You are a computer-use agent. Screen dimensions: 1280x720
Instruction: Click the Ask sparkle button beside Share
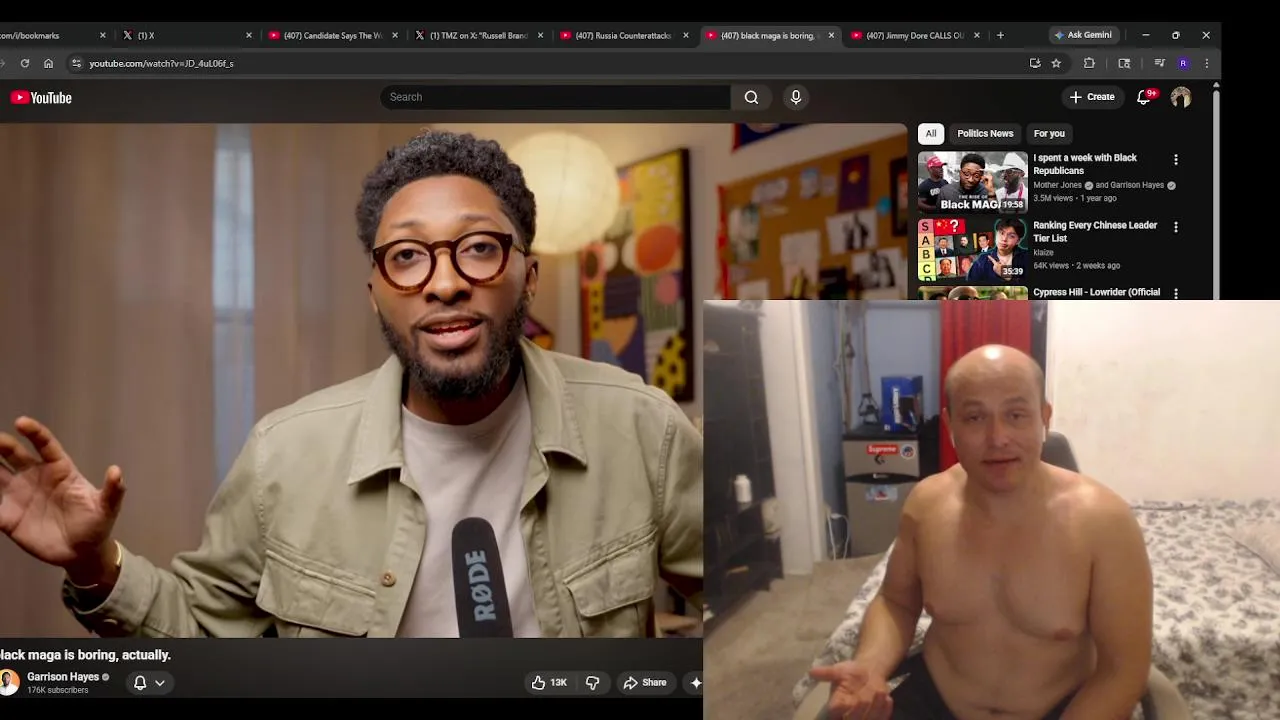point(696,683)
